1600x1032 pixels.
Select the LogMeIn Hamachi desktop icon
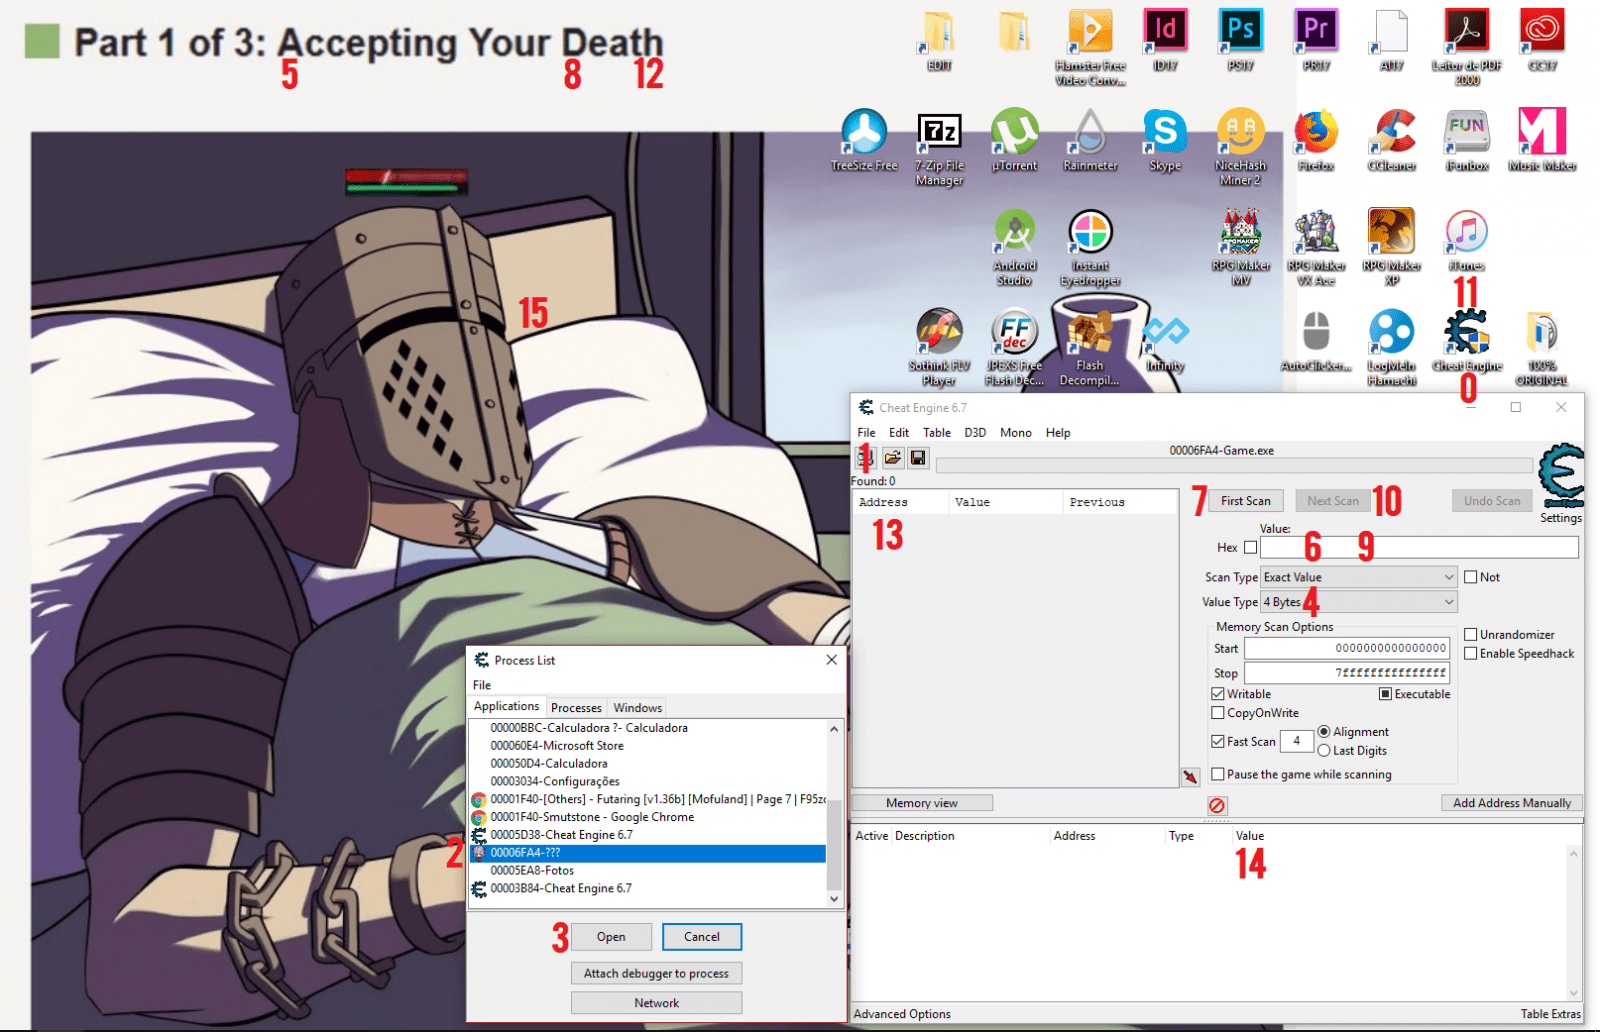tap(1392, 347)
